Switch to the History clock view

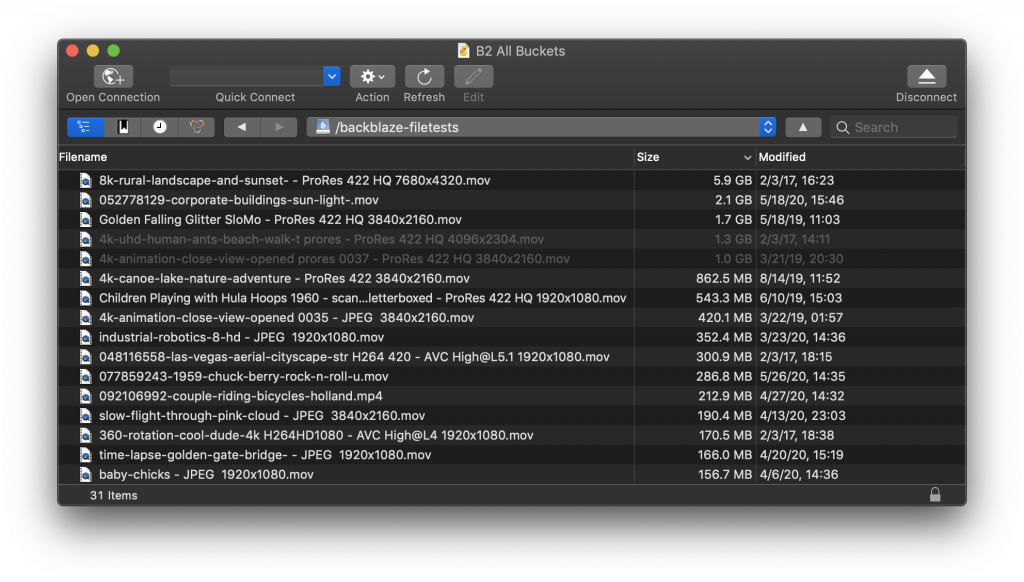[x=160, y=127]
